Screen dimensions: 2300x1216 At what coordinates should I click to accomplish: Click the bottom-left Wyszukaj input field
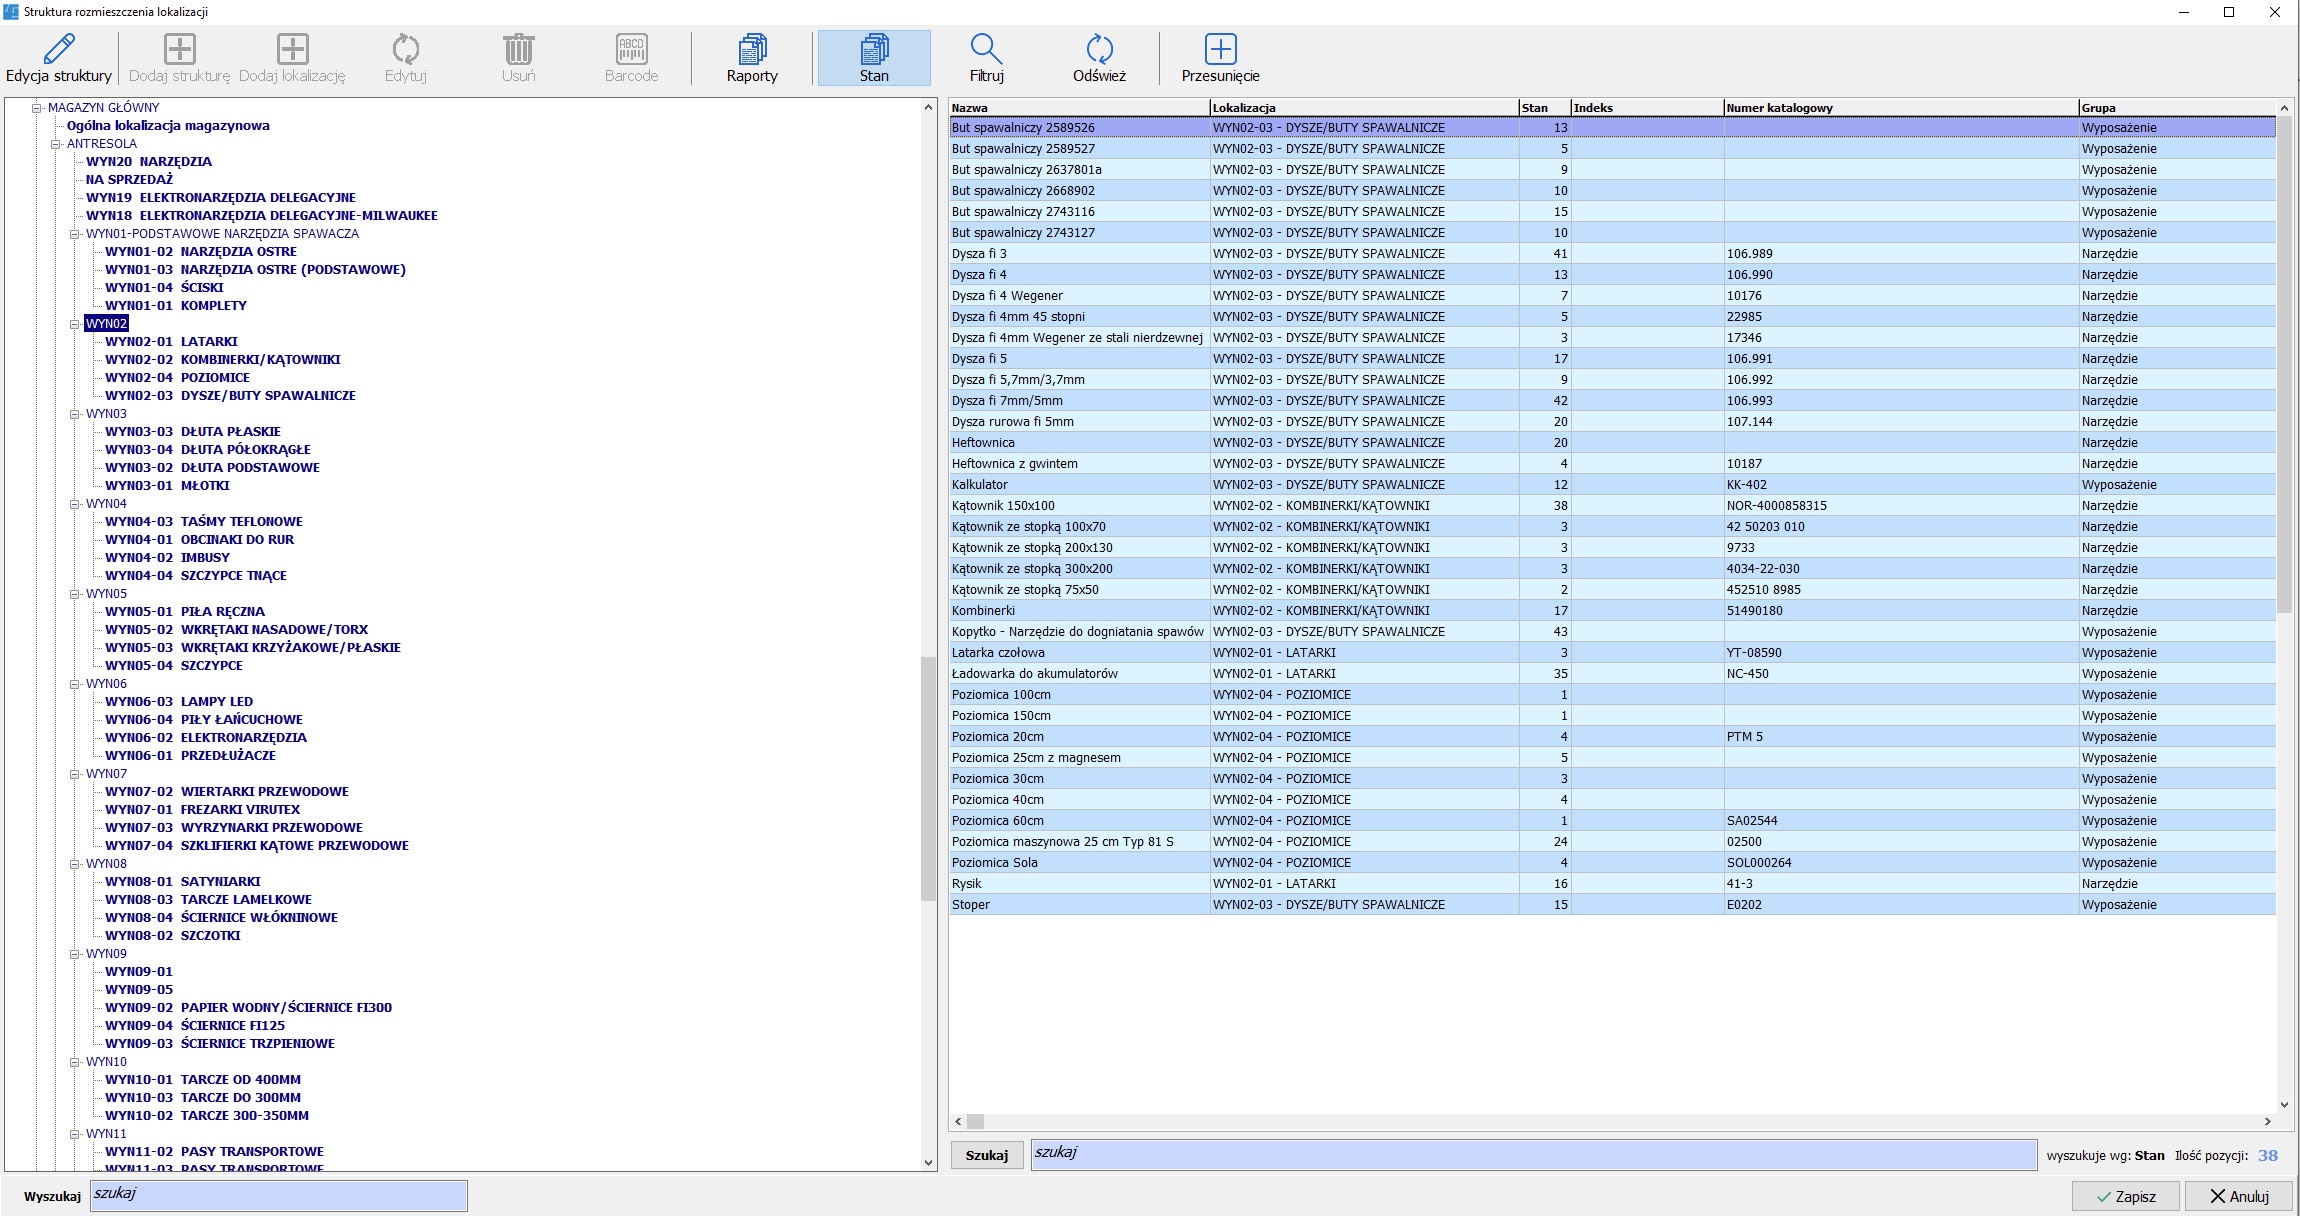279,1196
